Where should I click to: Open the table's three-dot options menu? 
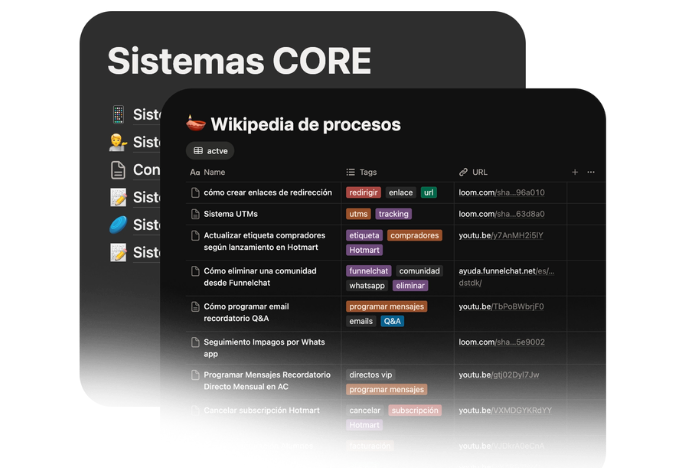[591, 172]
